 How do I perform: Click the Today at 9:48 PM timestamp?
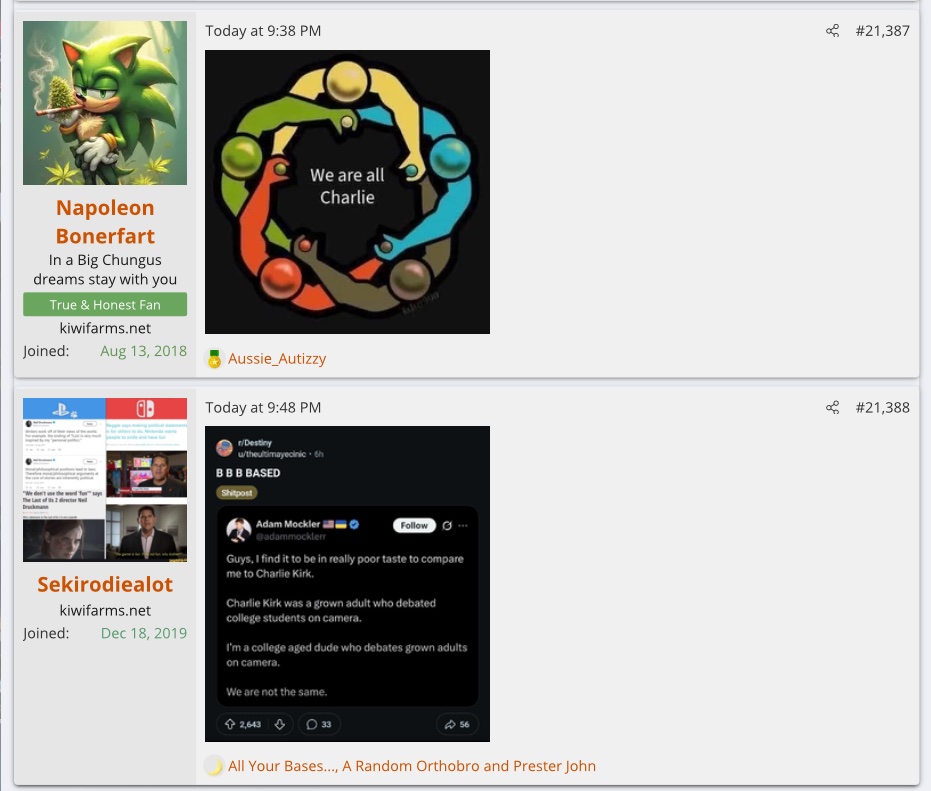point(263,408)
